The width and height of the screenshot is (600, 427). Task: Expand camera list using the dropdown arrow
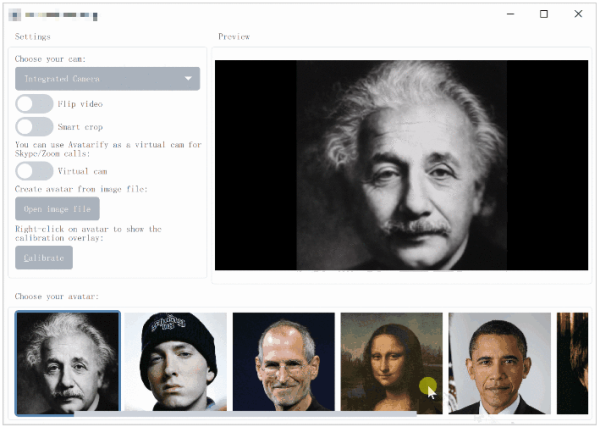pos(188,79)
